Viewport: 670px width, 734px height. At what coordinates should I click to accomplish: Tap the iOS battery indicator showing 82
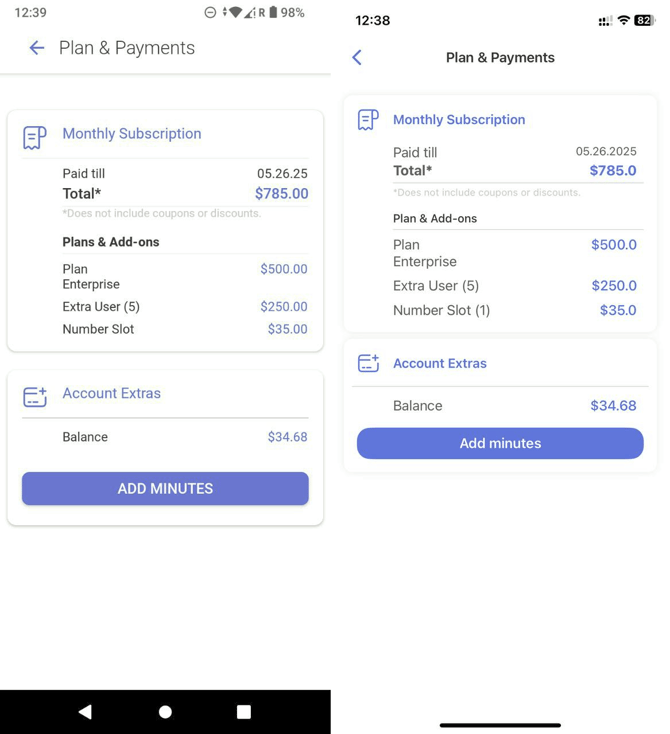point(644,21)
